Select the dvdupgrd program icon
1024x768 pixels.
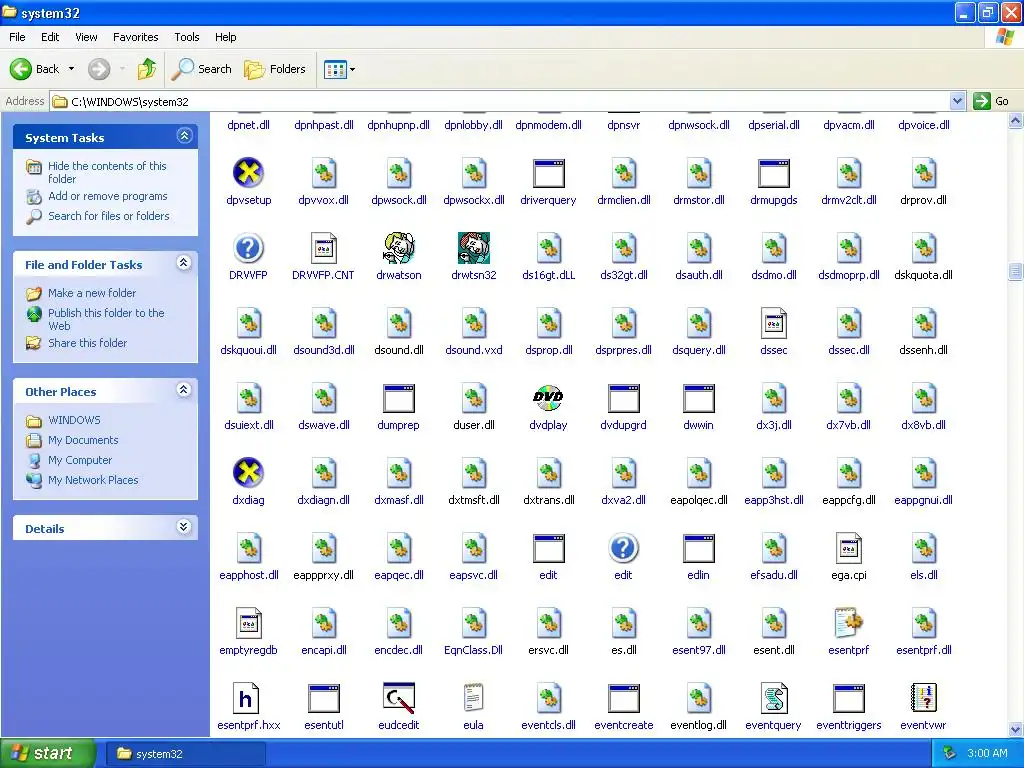(x=623, y=398)
